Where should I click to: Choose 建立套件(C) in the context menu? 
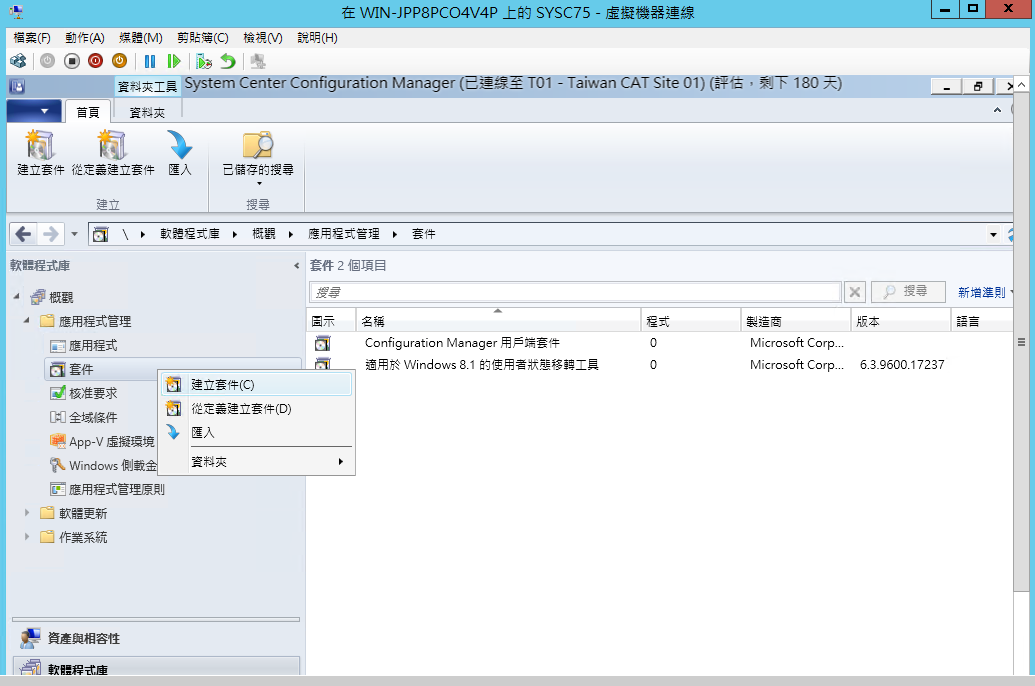(256, 385)
